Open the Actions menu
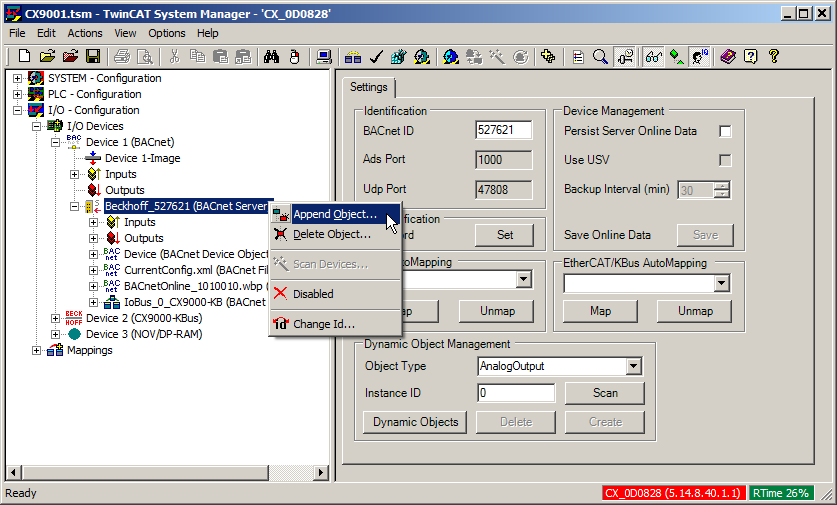The width and height of the screenshot is (837, 505). tap(84, 33)
